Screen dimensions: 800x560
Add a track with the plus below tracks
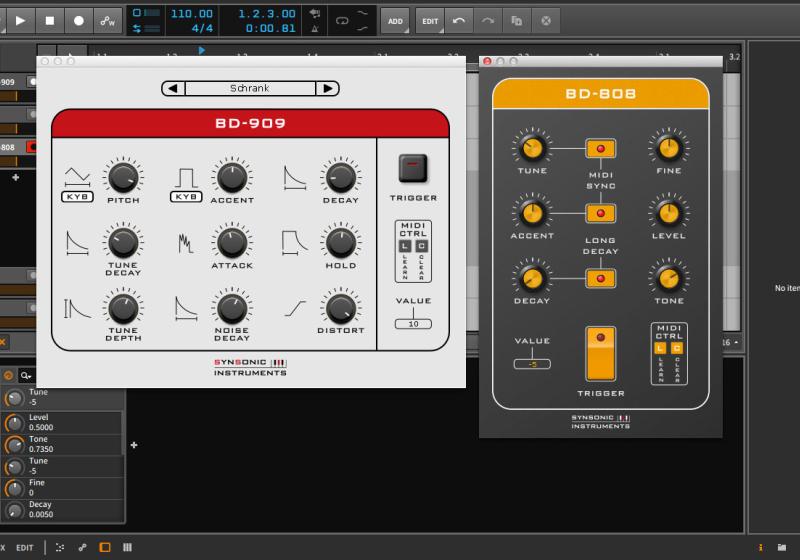(x=16, y=177)
